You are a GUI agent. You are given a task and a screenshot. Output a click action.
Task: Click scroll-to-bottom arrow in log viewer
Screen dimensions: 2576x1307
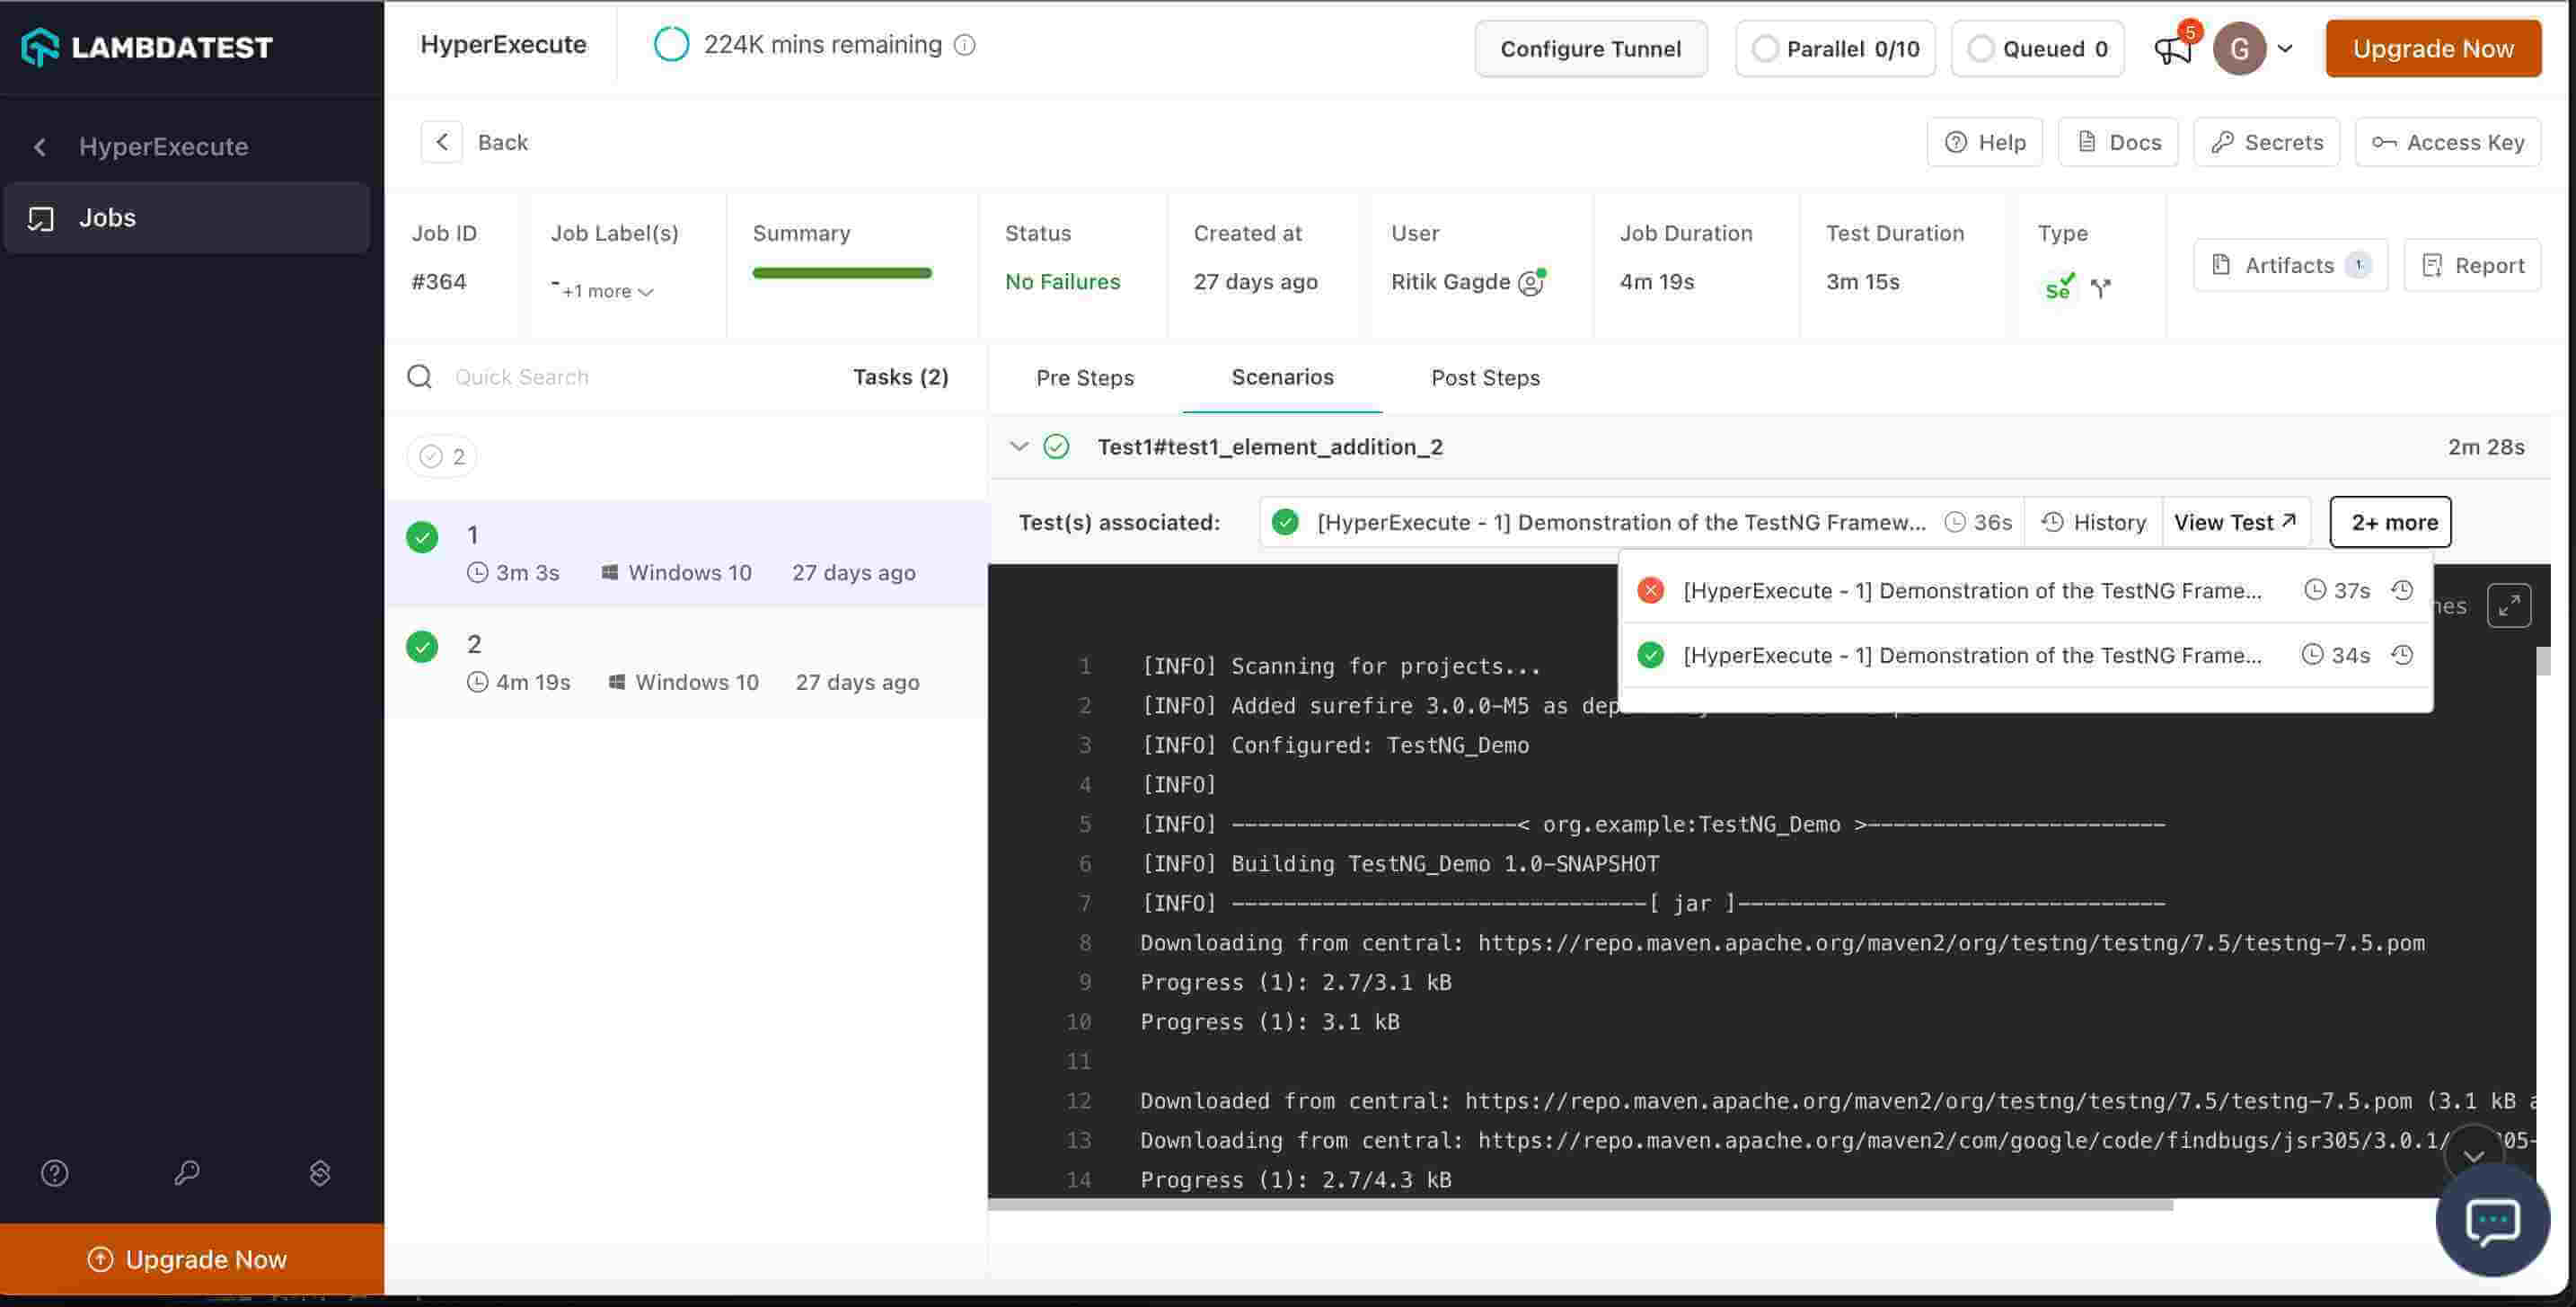click(x=2472, y=1155)
